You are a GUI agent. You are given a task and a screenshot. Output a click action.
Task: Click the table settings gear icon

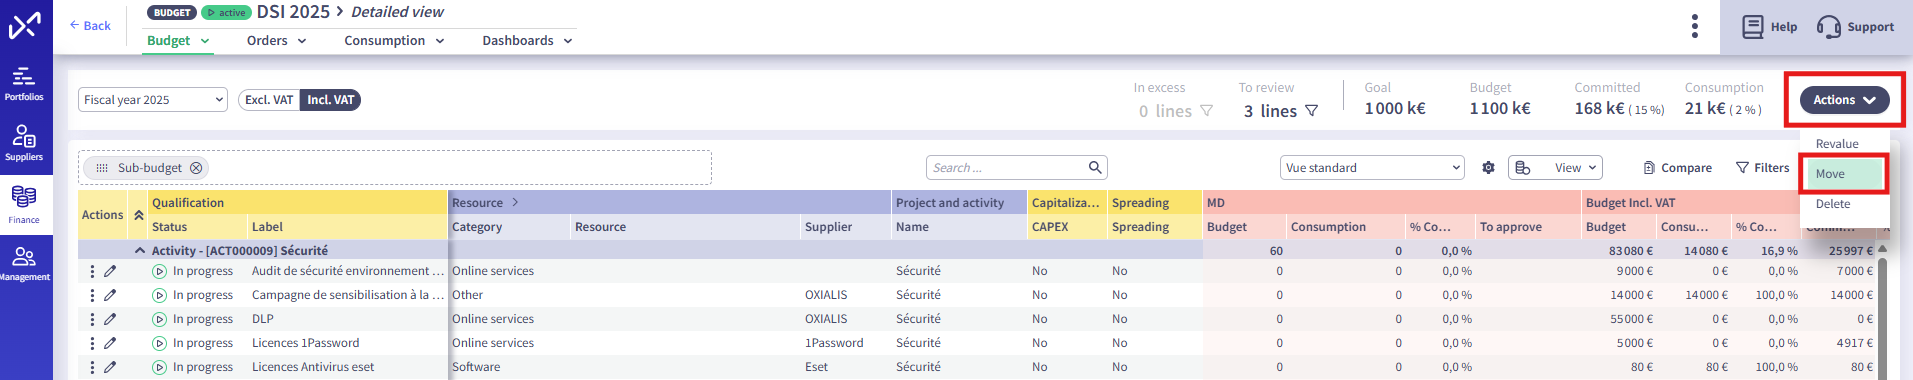point(1488,168)
